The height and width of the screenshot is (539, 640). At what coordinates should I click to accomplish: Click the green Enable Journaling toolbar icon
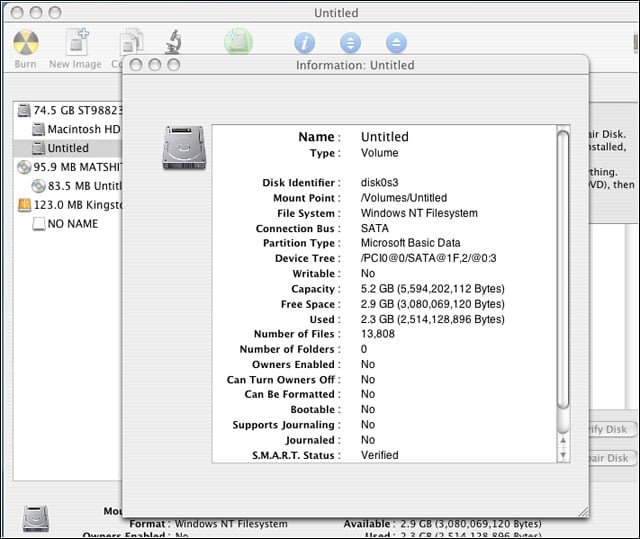[238, 41]
